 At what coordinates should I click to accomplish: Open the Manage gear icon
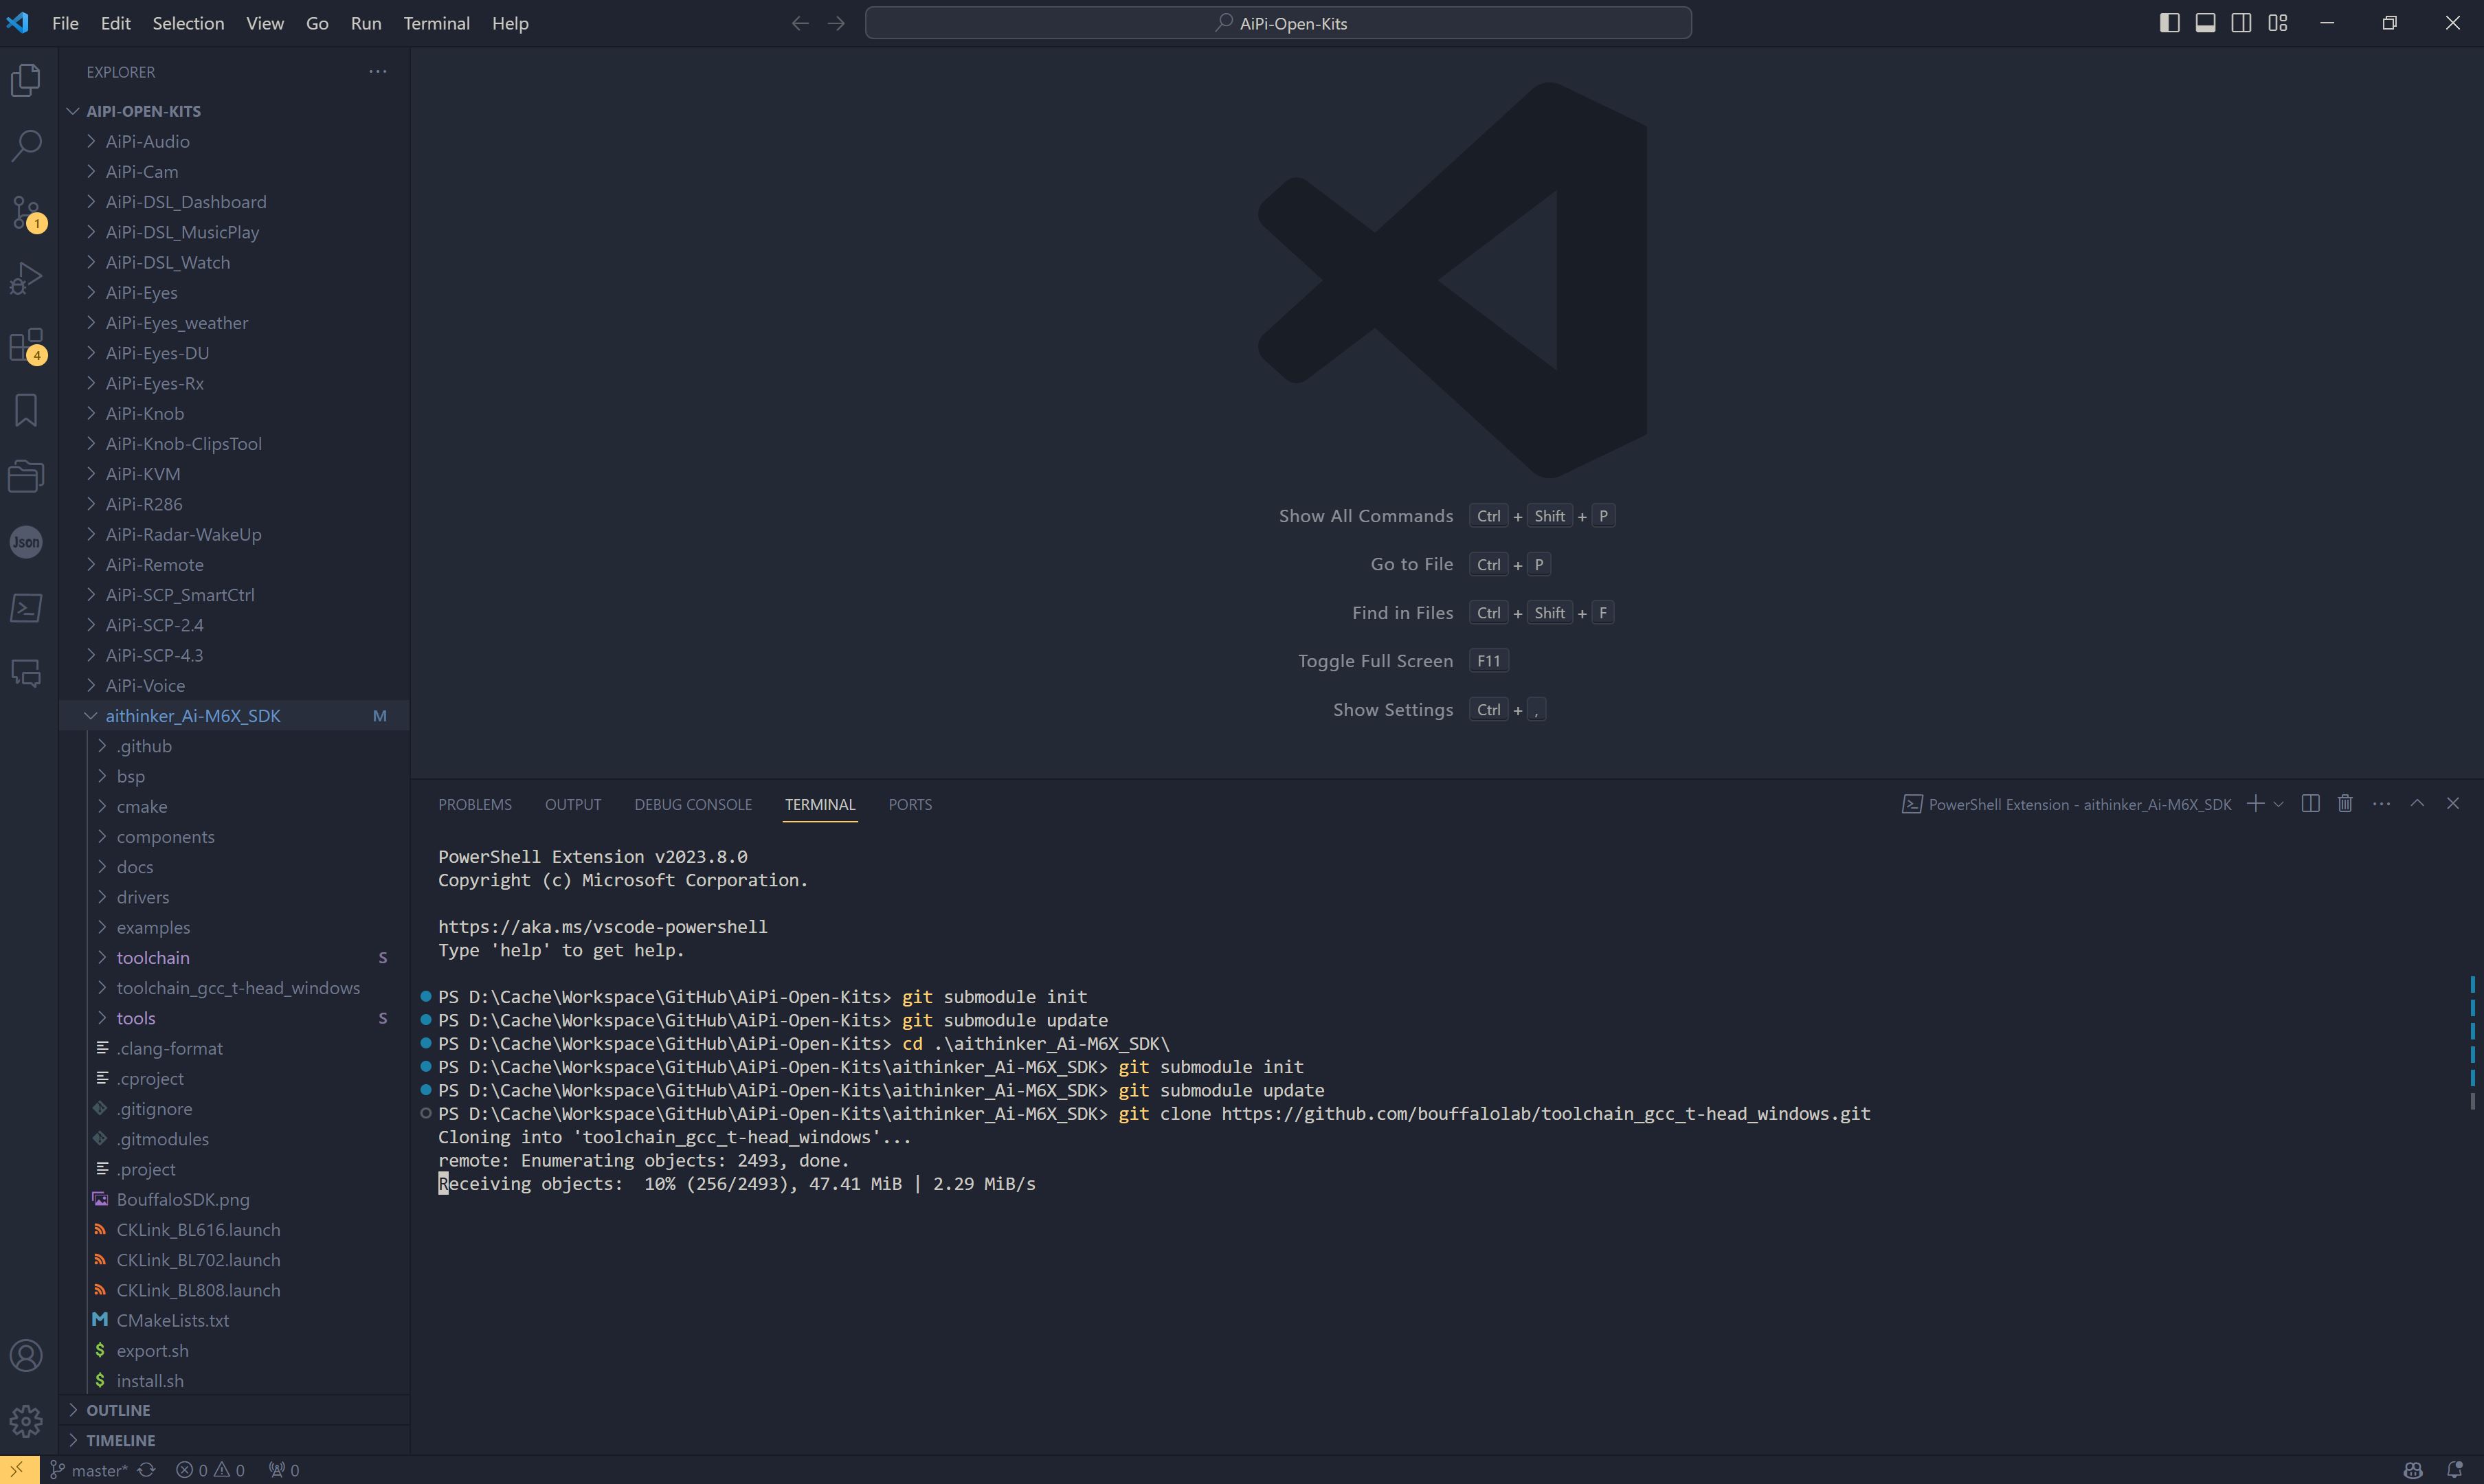[26, 1421]
